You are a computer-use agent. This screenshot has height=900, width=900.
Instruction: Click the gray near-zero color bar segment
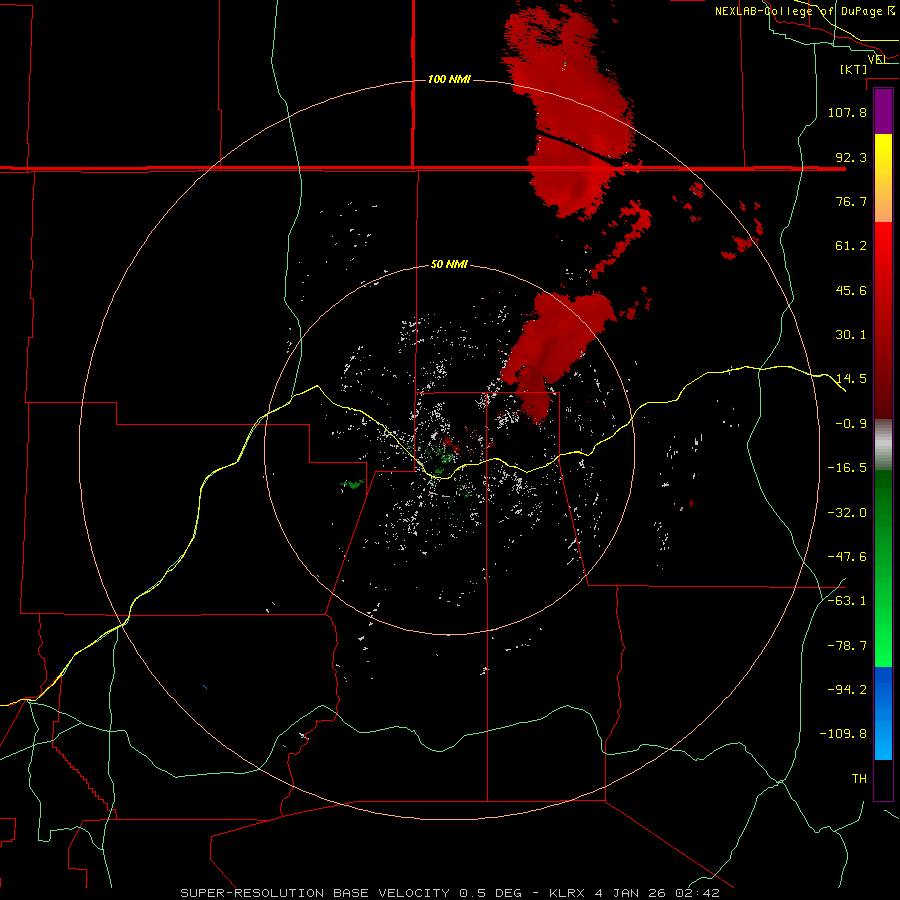click(x=883, y=444)
